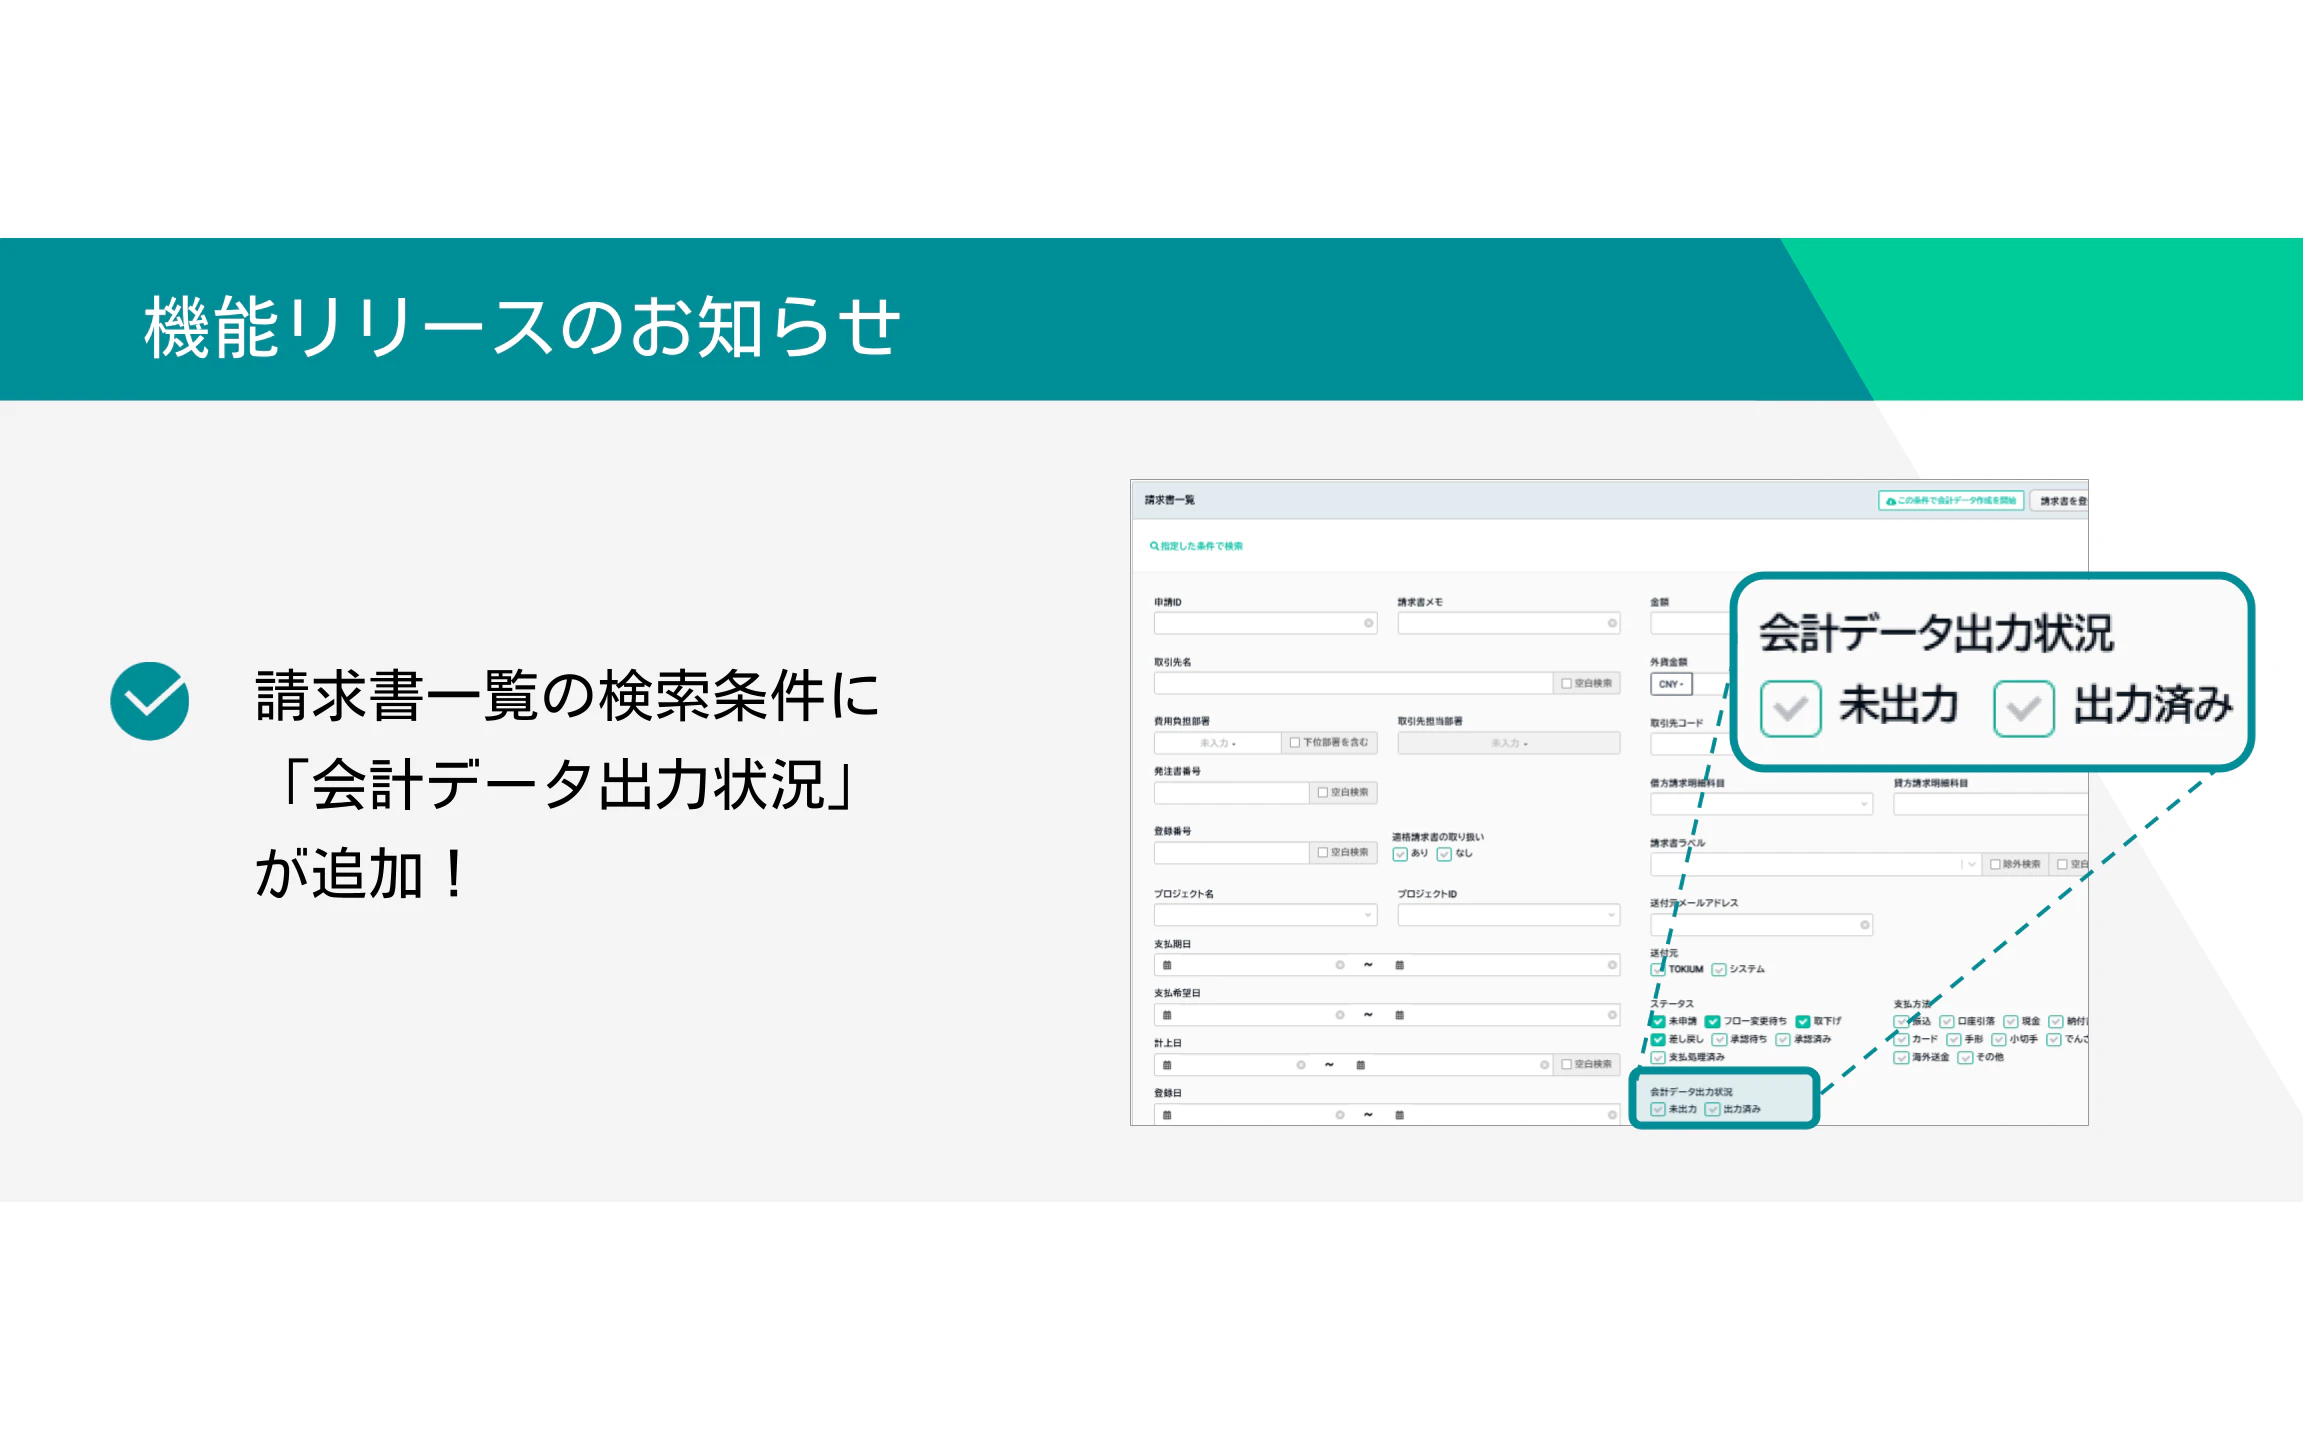Uncheck the 未申請 status checkbox

[x=1658, y=1022]
